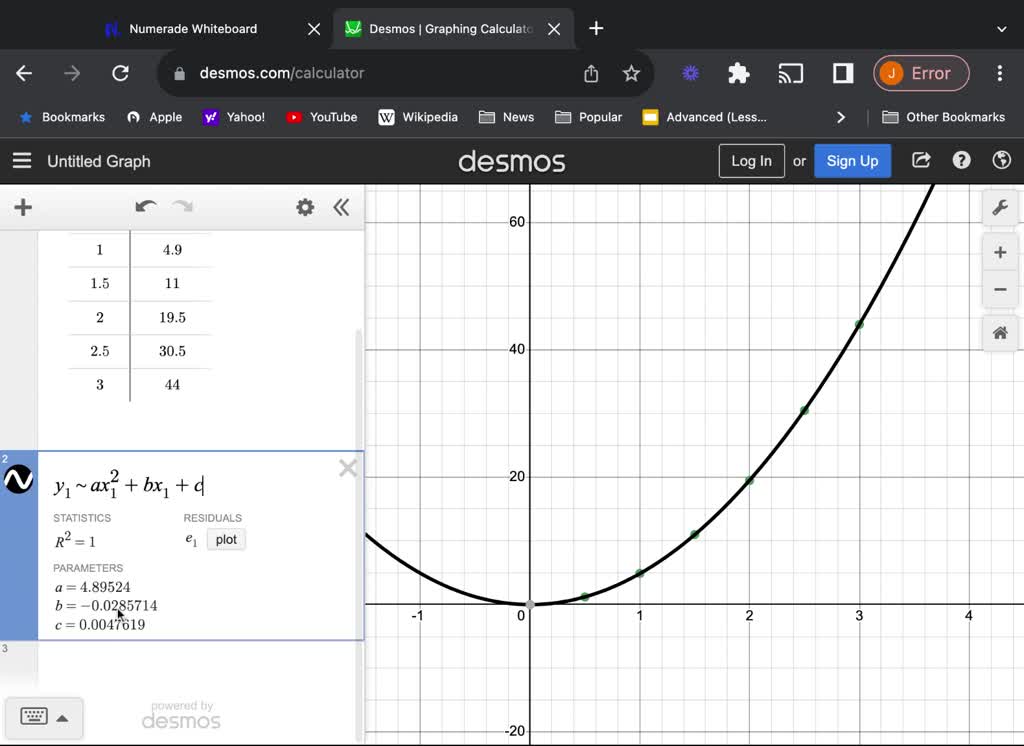Open the on-screen math keyboard
The width and height of the screenshot is (1024, 746).
35,717
